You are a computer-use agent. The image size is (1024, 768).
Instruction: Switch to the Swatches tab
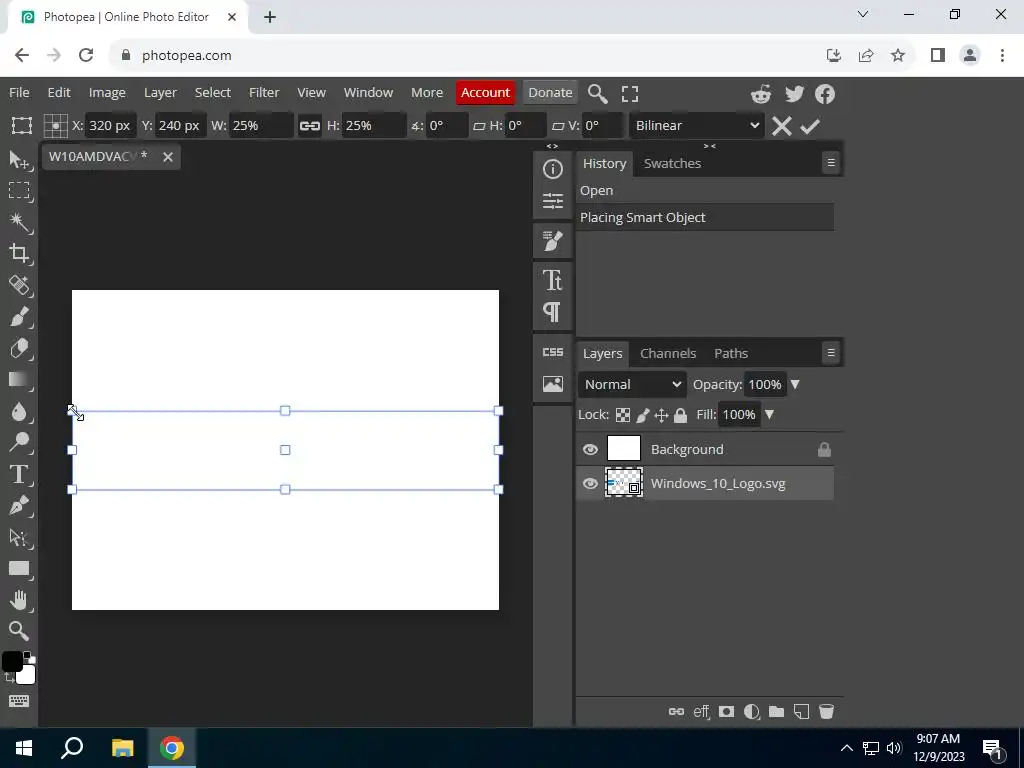672,163
